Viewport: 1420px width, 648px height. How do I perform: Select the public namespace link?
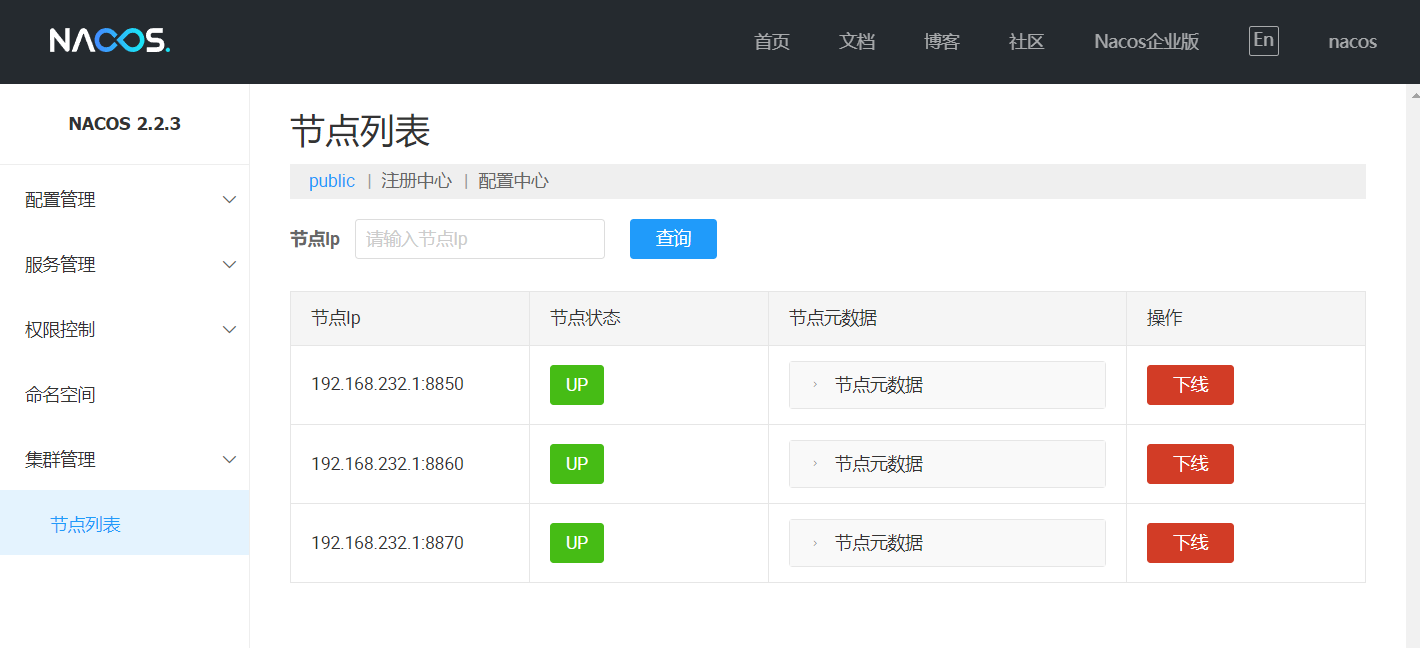[x=332, y=181]
